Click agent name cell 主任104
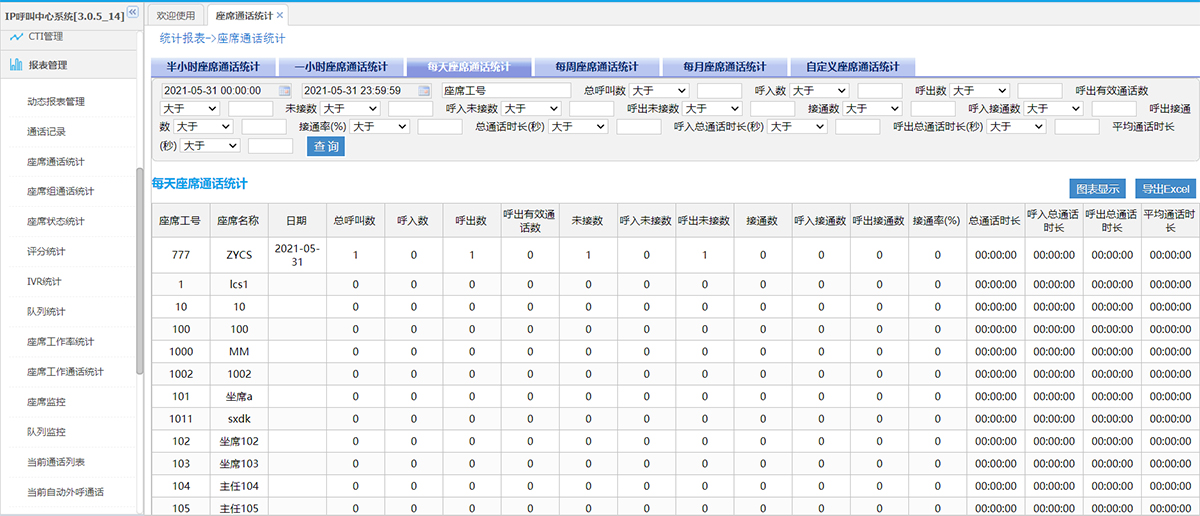The image size is (1200, 516). [239, 485]
